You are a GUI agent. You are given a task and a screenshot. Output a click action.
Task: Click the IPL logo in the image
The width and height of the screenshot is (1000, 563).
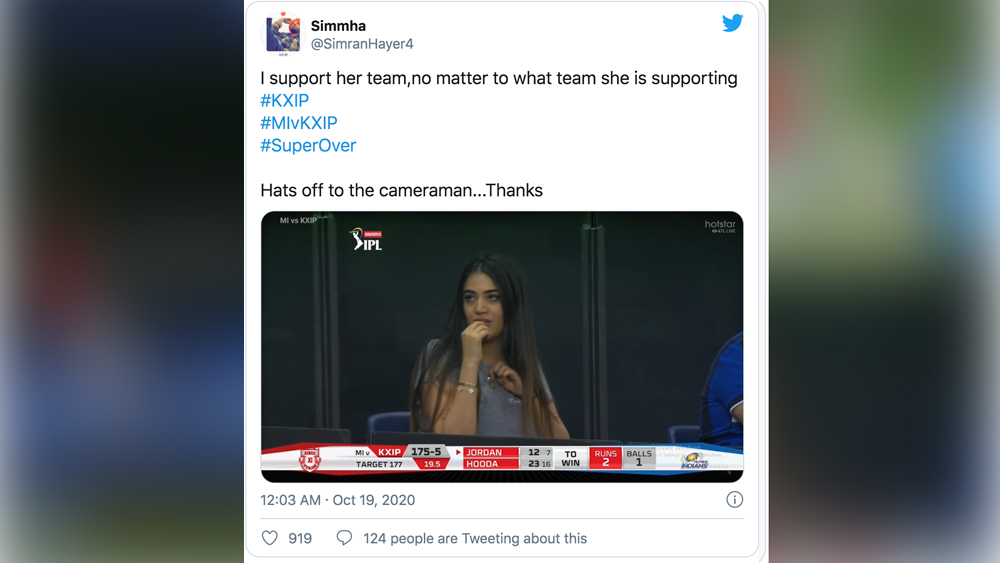pos(366,240)
